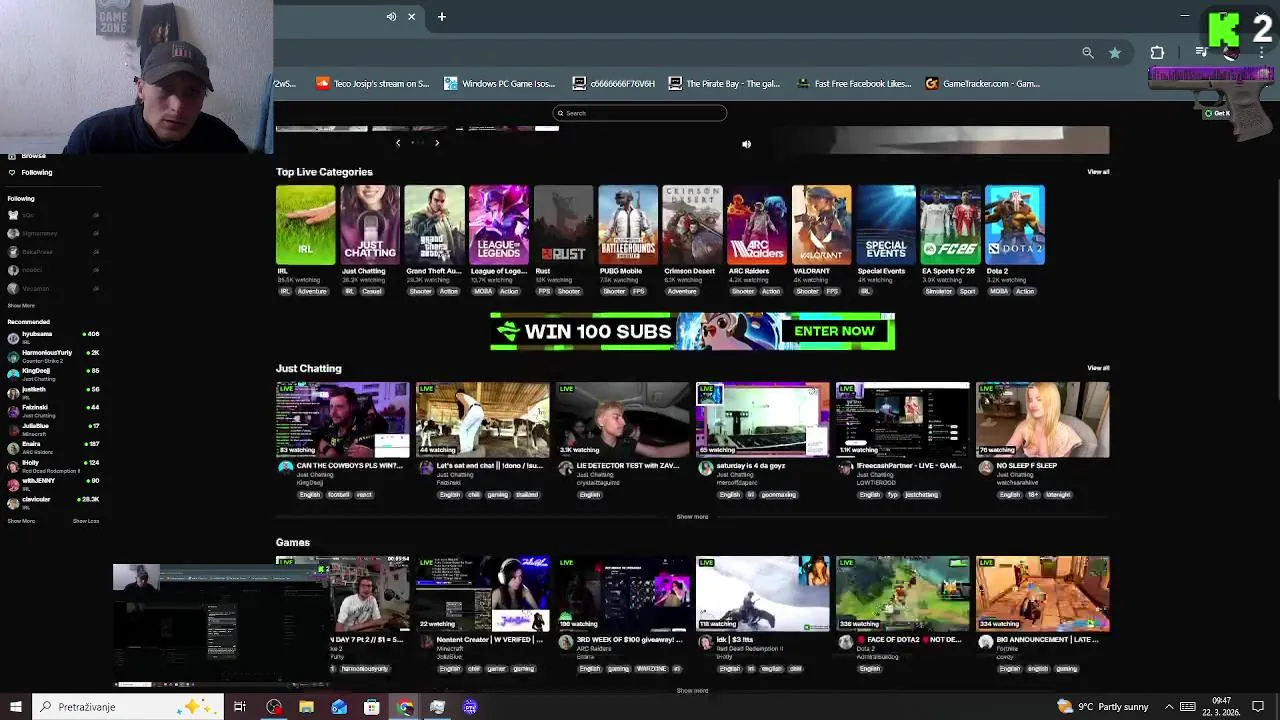Open the Windows PC Game Isos bookmark
Image resolution: width=1280 pixels, height=720 pixels.
(500, 84)
